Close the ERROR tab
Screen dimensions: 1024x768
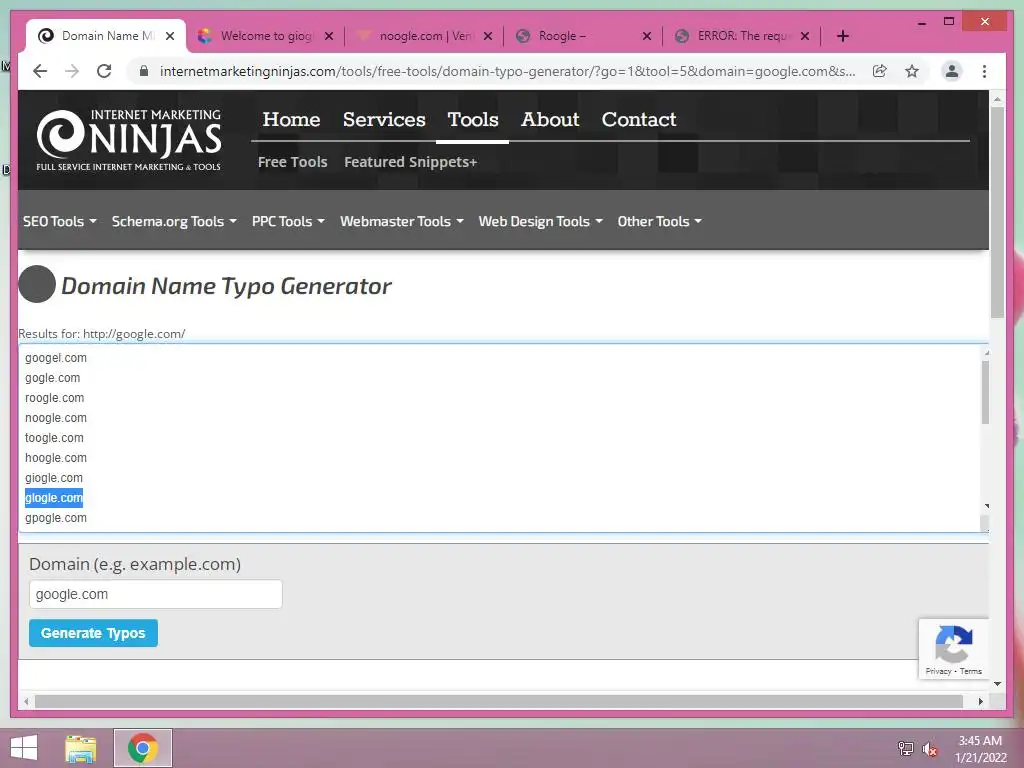click(x=805, y=36)
